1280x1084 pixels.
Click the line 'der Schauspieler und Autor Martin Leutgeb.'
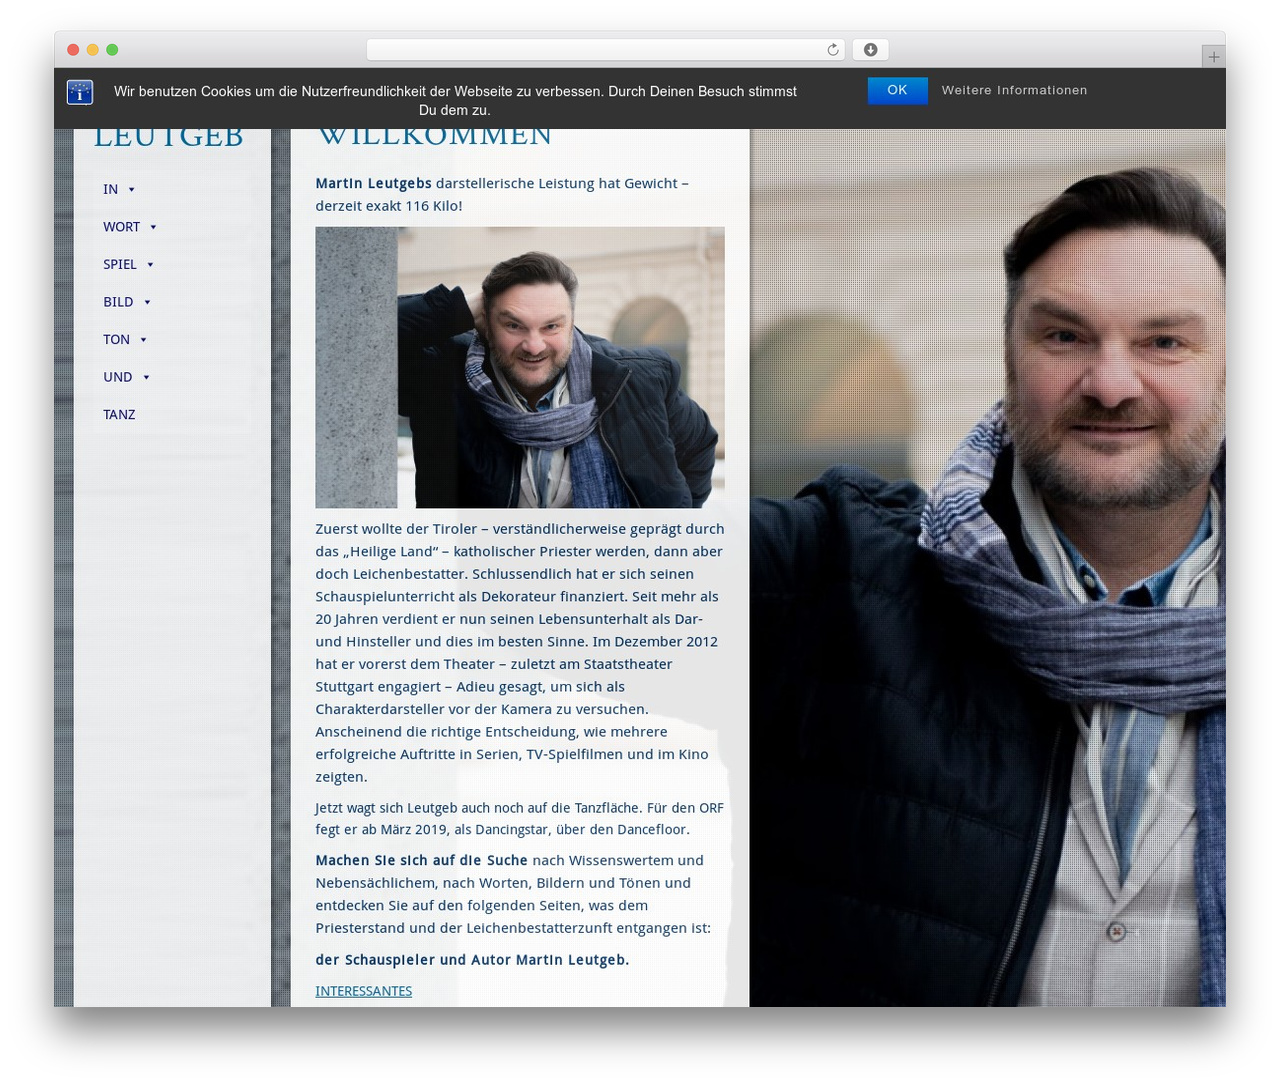pyautogui.click(x=472, y=960)
